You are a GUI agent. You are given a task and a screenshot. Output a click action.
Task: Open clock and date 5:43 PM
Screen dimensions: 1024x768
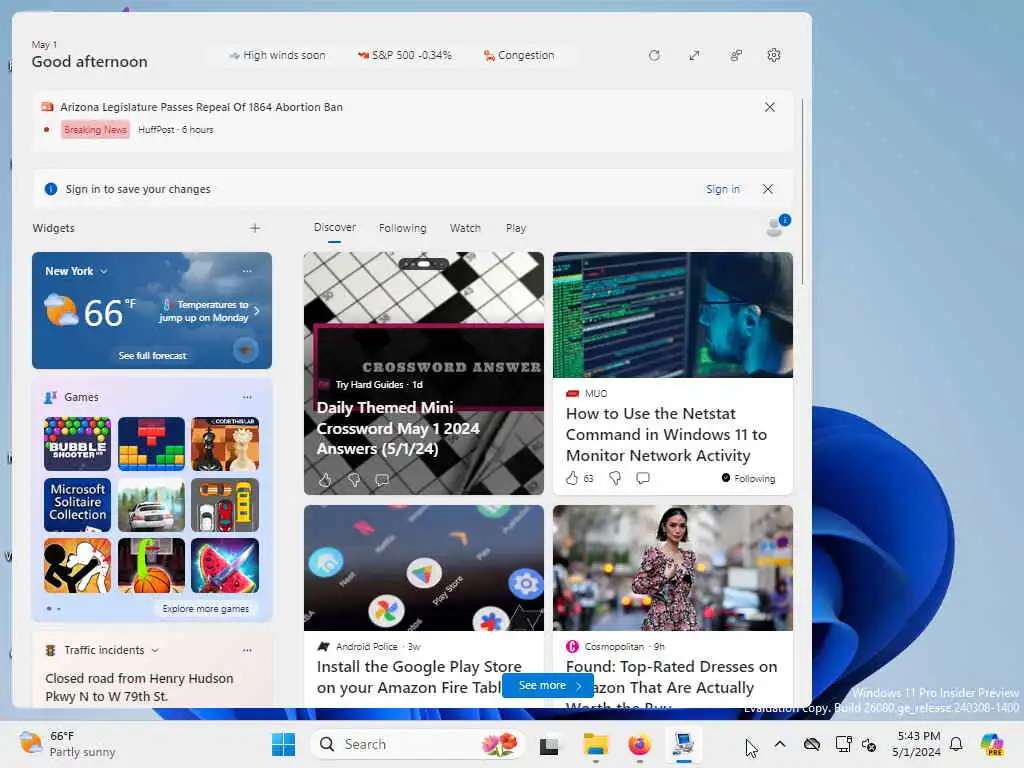(x=917, y=744)
